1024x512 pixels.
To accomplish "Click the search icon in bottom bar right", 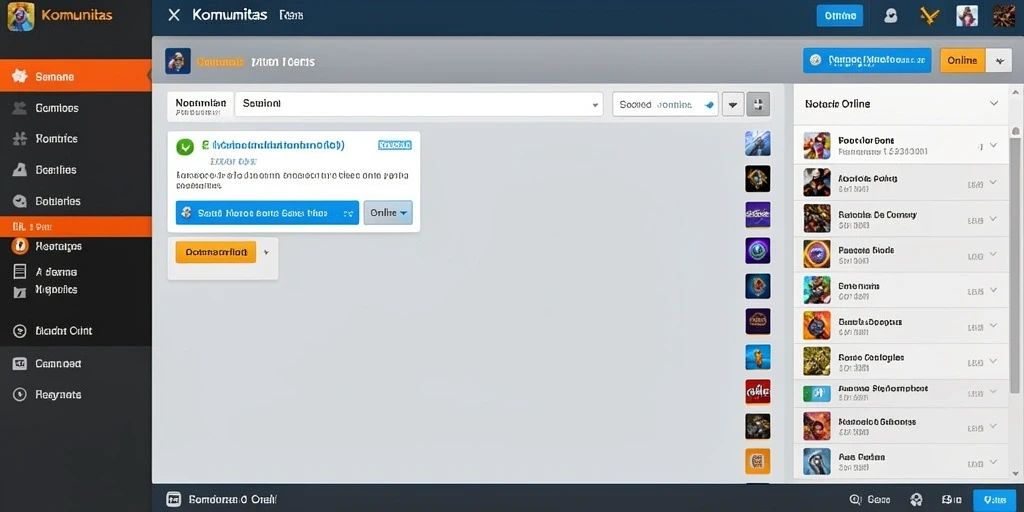I will point(856,500).
